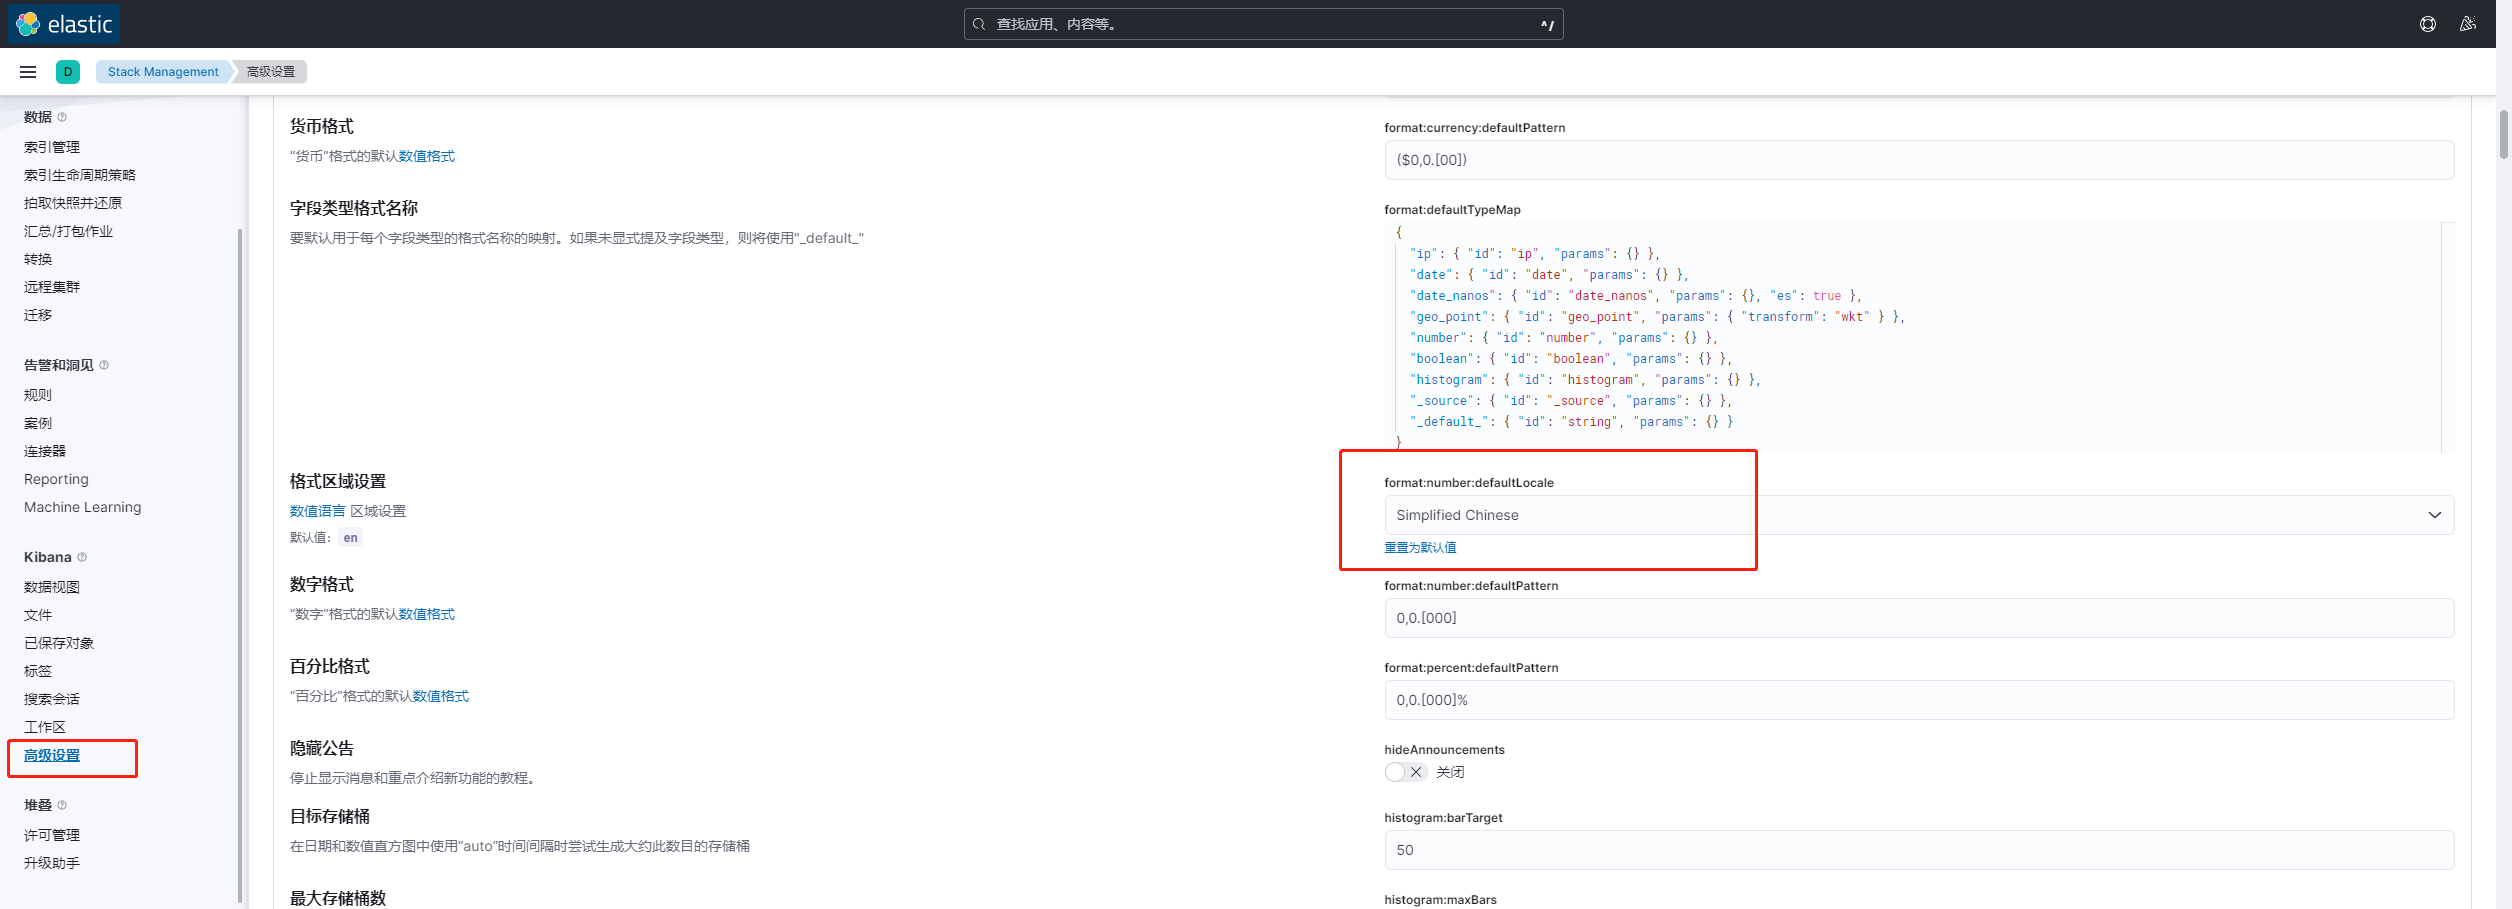Click the Elastic logo
The height and width of the screenshot is (909, 2512).
pos(64,24)
